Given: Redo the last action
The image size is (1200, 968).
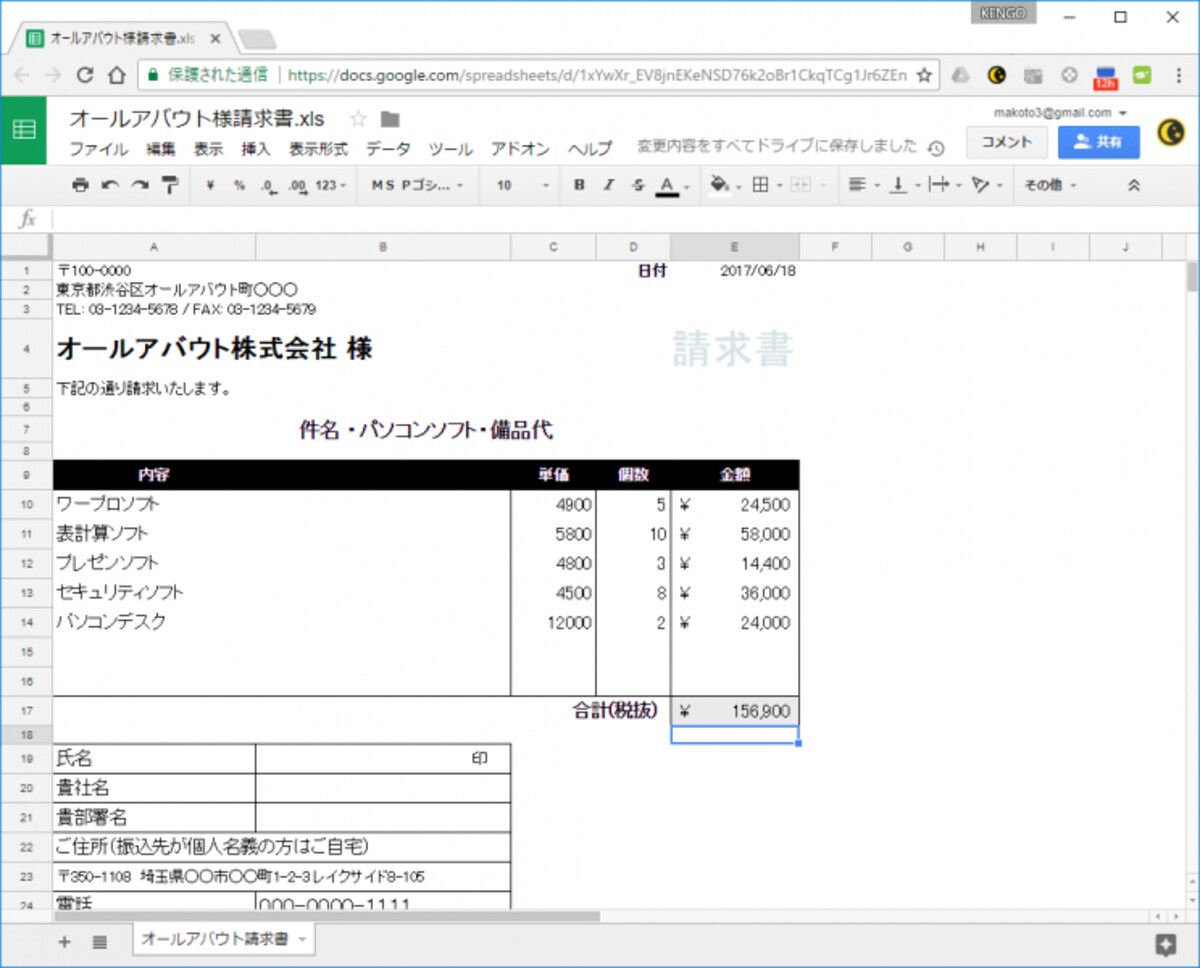Looking at the screenshot, I should [140, 185].
